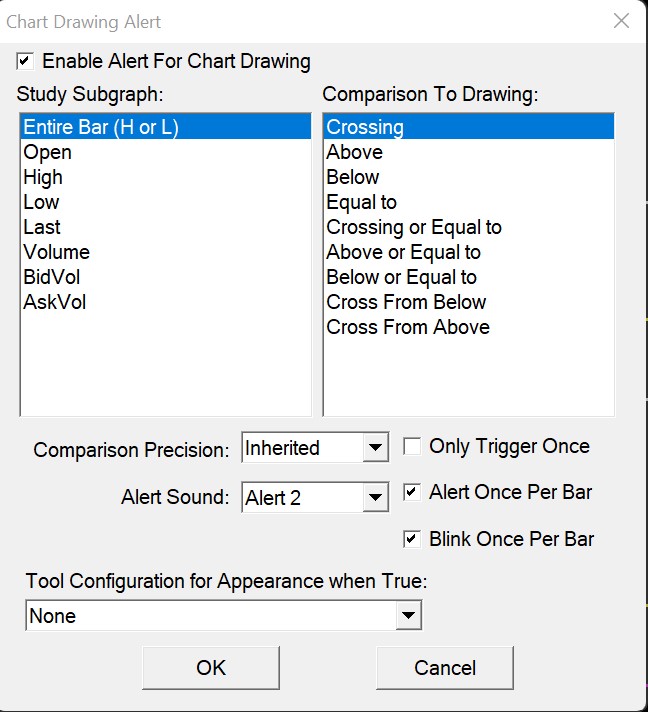648x712 pixels.
Task: Select High in Study Subgraph list
Action: coord(166,177)
